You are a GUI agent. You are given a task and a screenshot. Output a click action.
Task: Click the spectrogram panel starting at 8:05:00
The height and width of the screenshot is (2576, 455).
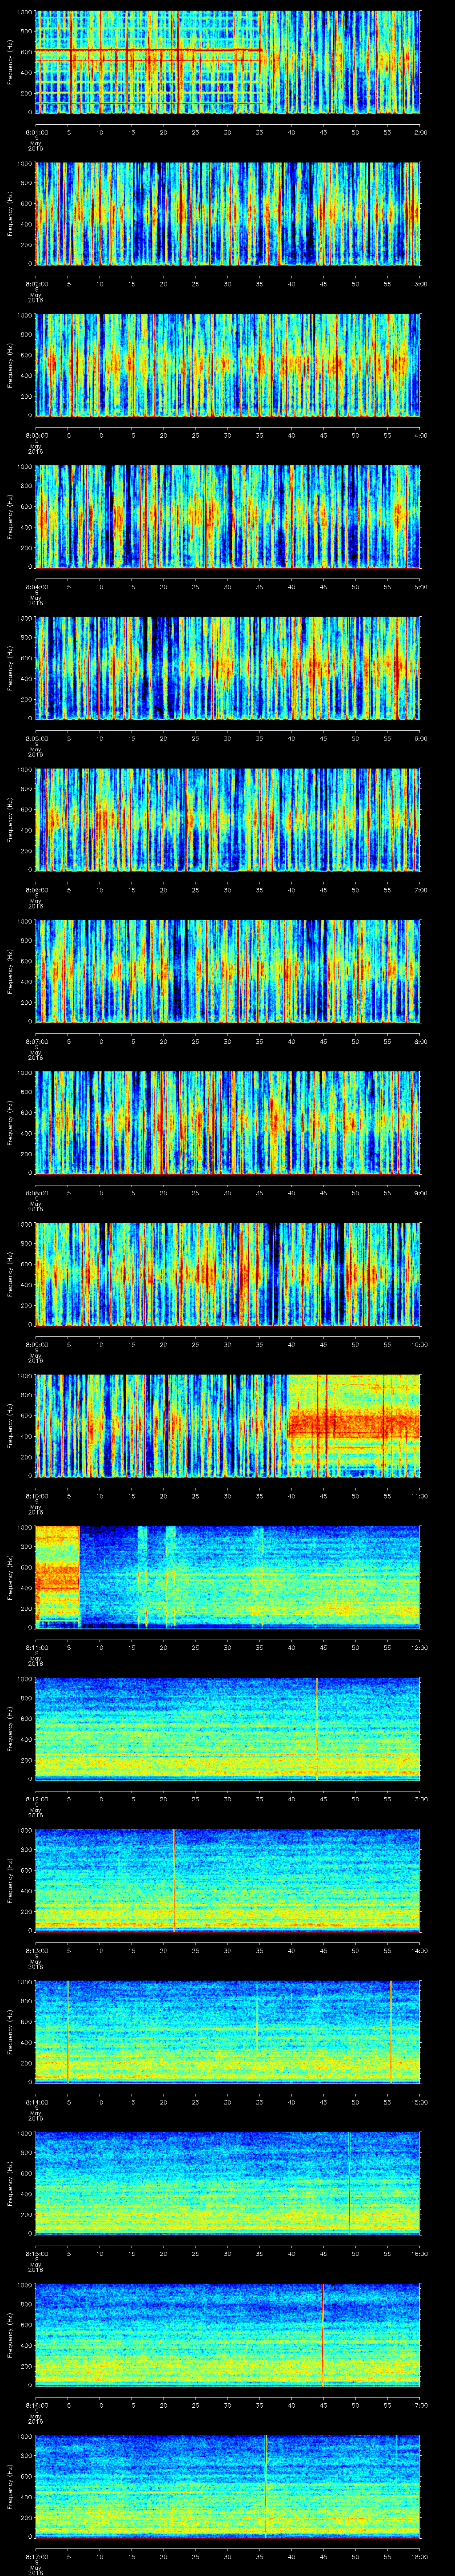click(x=228, y=668)
